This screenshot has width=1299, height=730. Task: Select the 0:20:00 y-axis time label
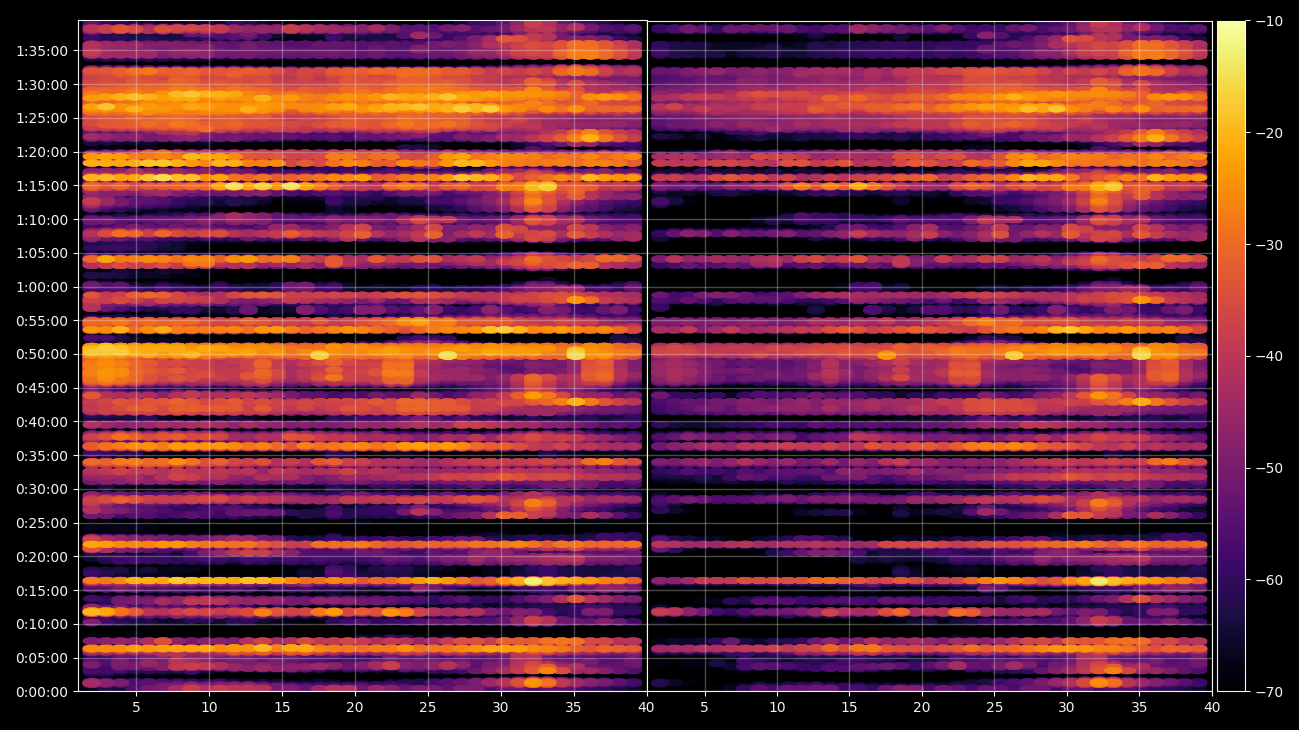(x=42, y=557)
